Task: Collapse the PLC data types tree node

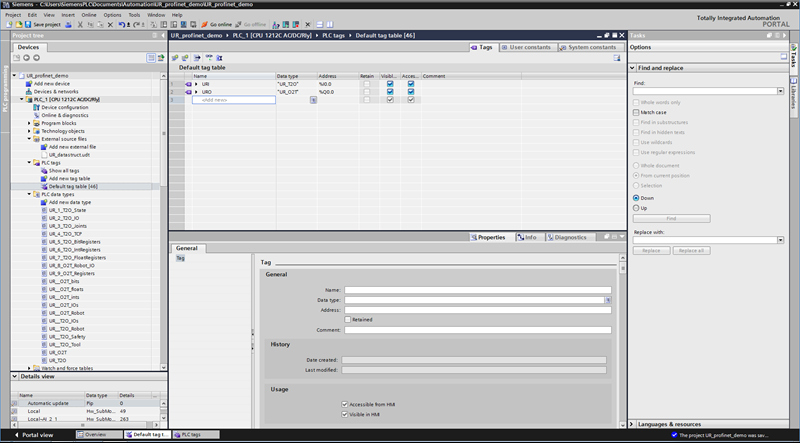Action: tap(29, 194)
